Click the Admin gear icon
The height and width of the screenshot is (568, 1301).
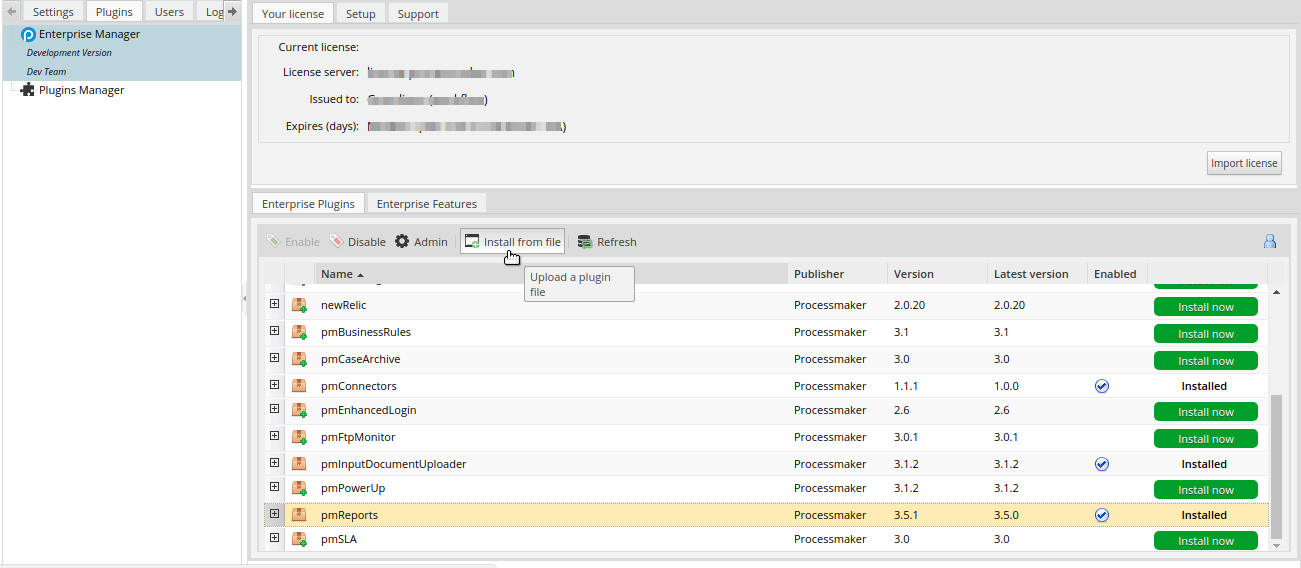[x=402, y=242]
